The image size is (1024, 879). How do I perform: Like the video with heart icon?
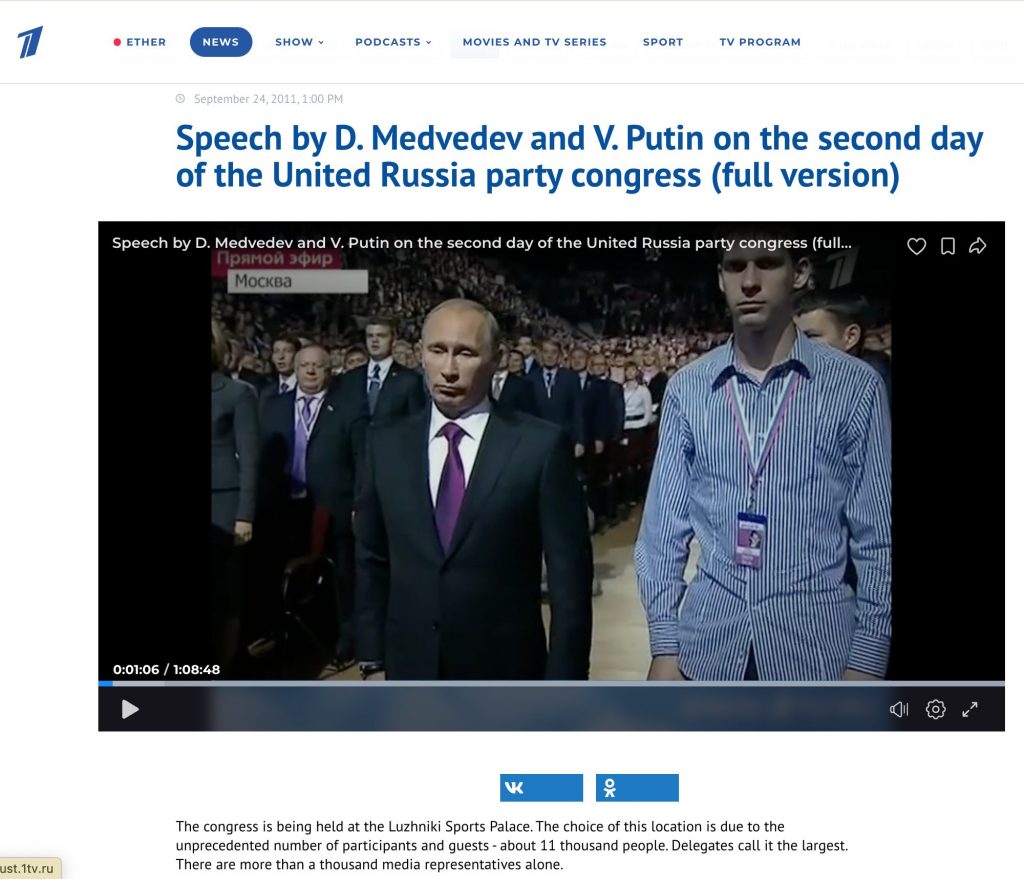(x=916, y=246)
